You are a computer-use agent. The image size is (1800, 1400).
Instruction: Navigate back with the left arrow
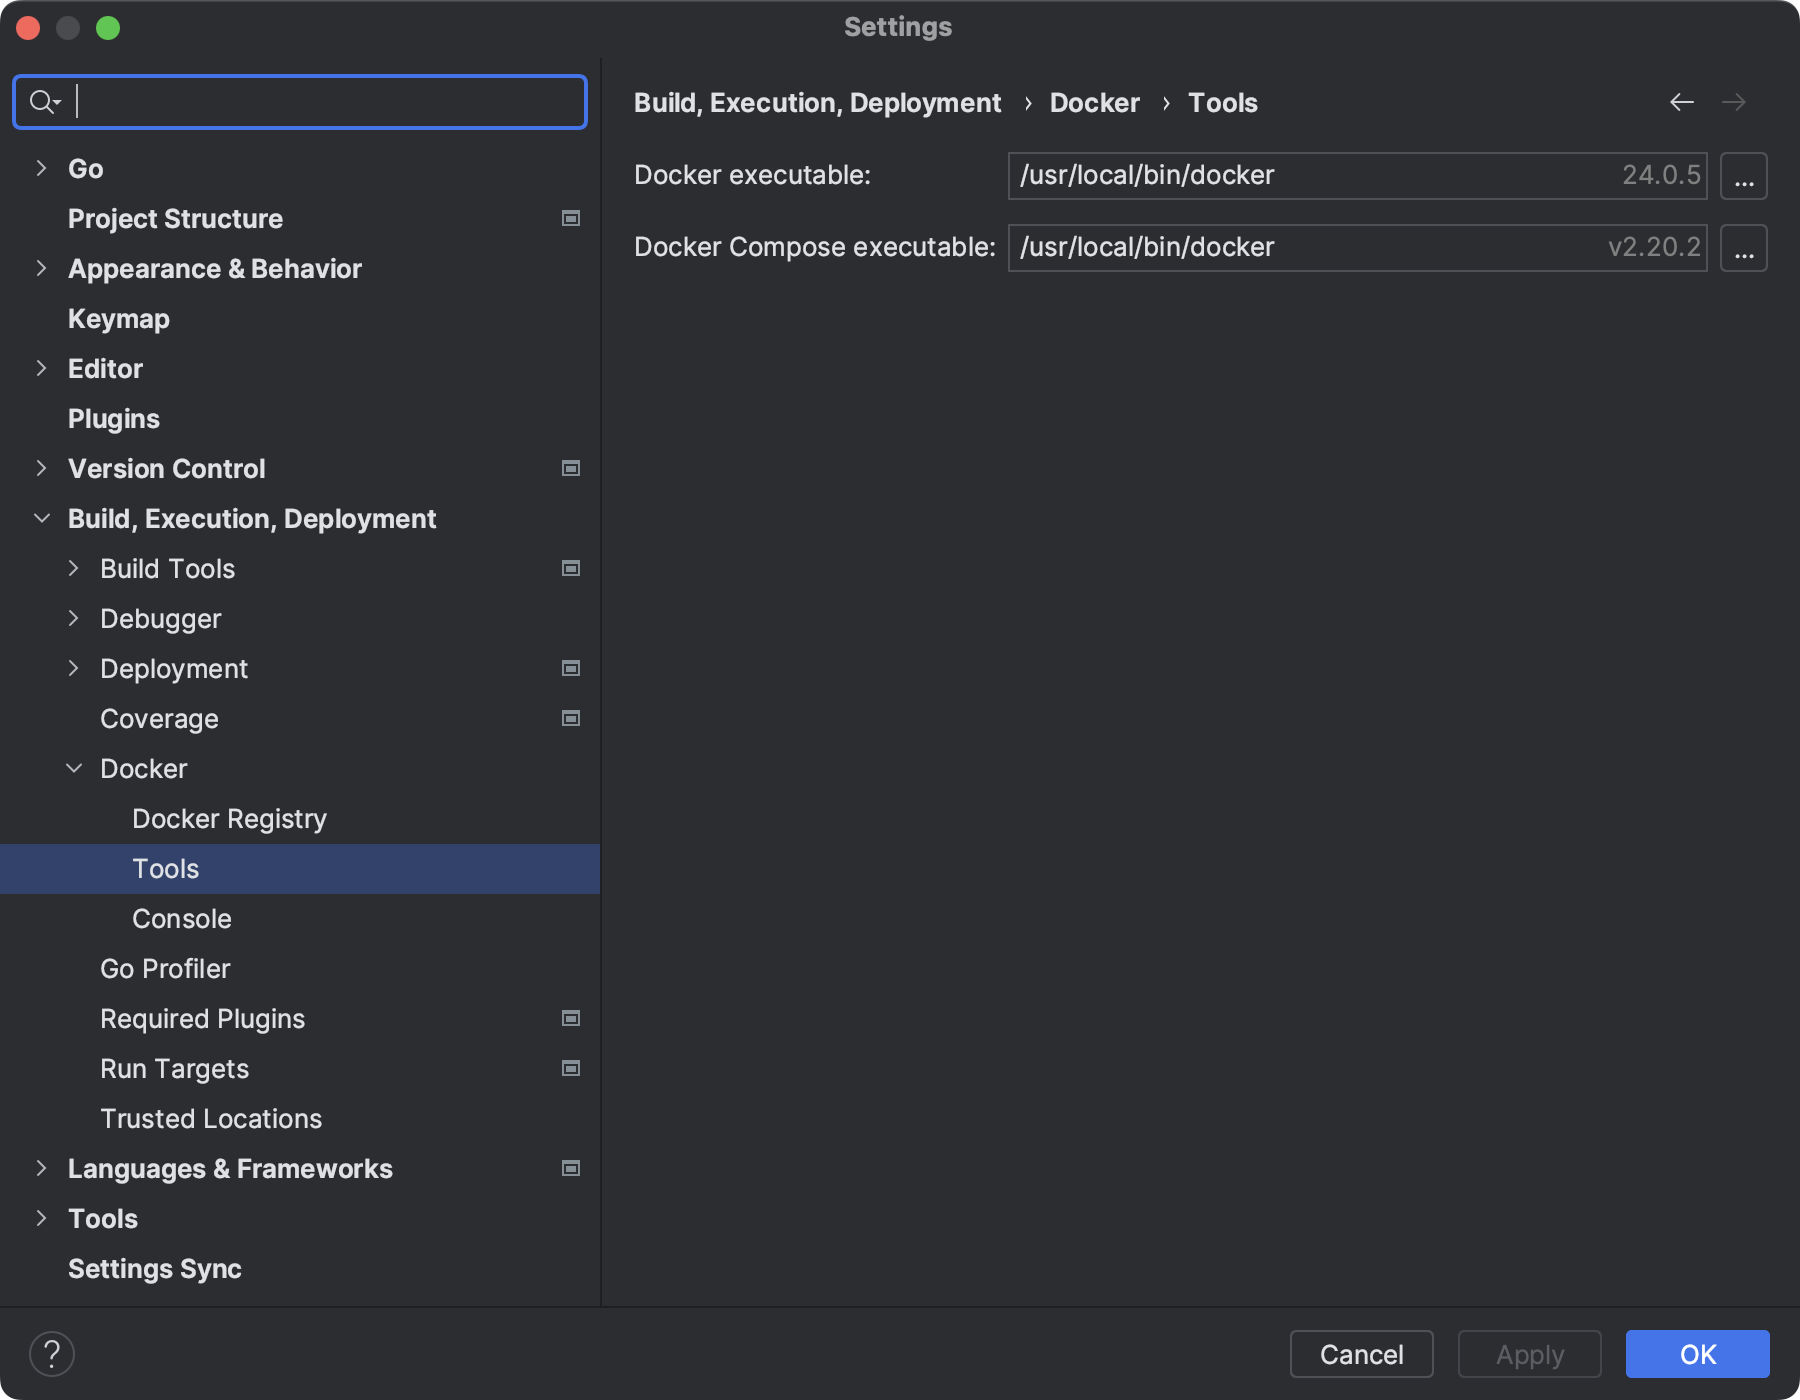point(1682,102)
